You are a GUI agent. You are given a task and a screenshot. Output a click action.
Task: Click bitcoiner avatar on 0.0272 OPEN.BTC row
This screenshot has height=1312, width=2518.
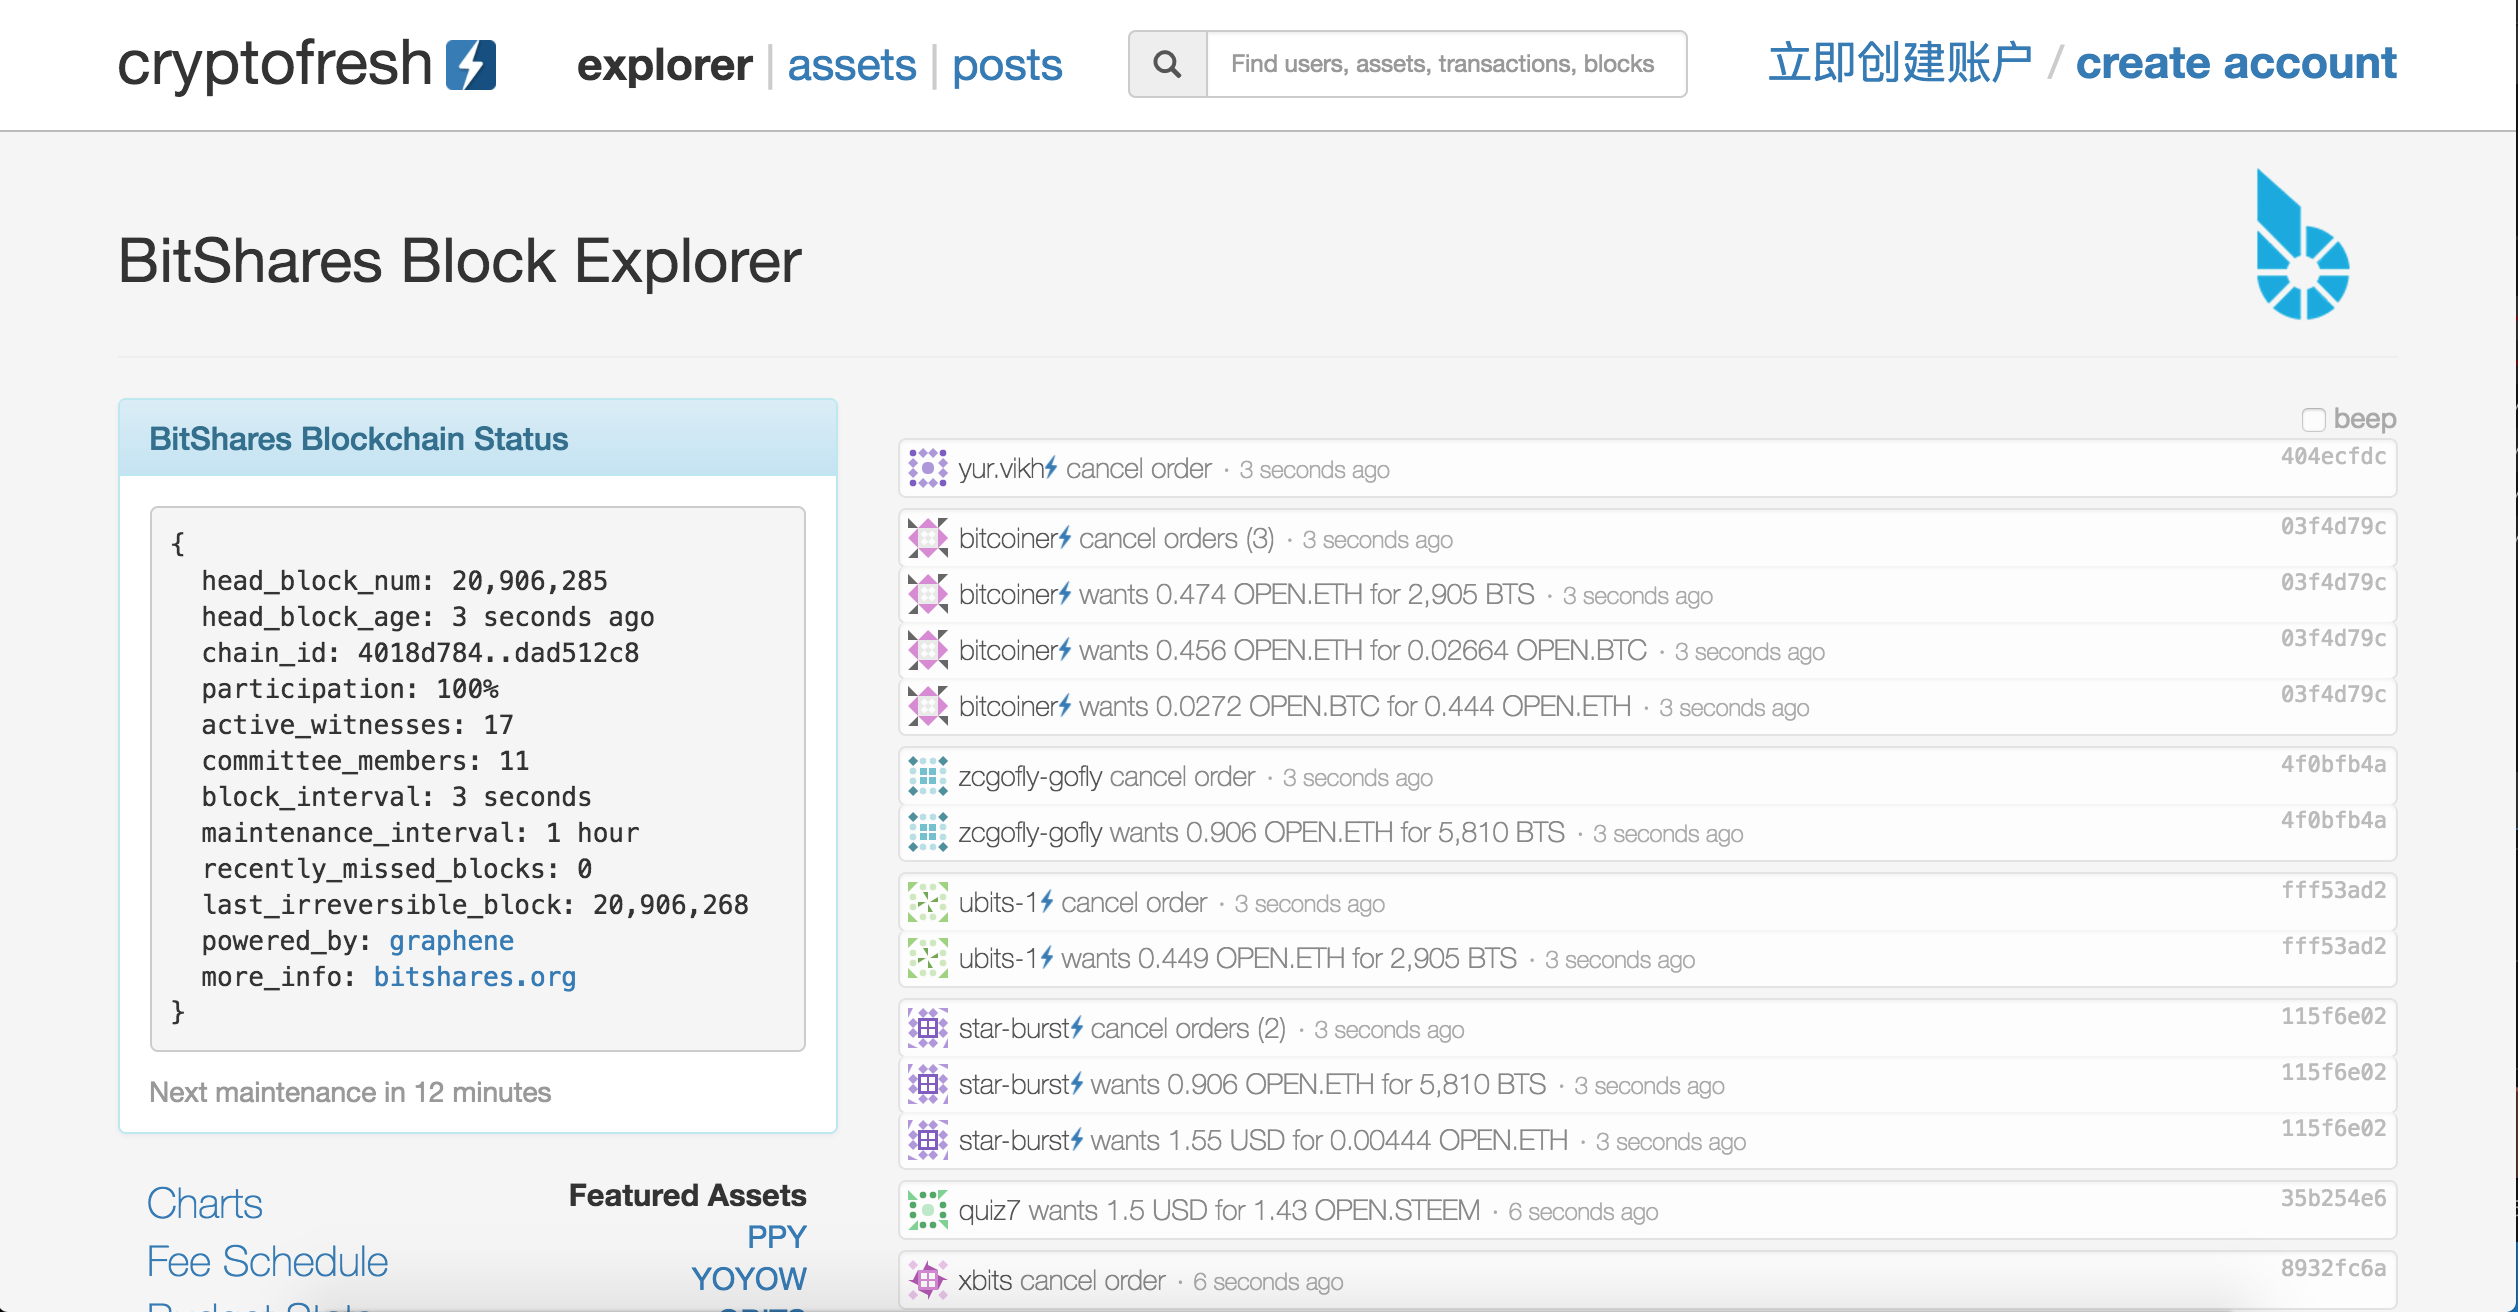[927, 706]
